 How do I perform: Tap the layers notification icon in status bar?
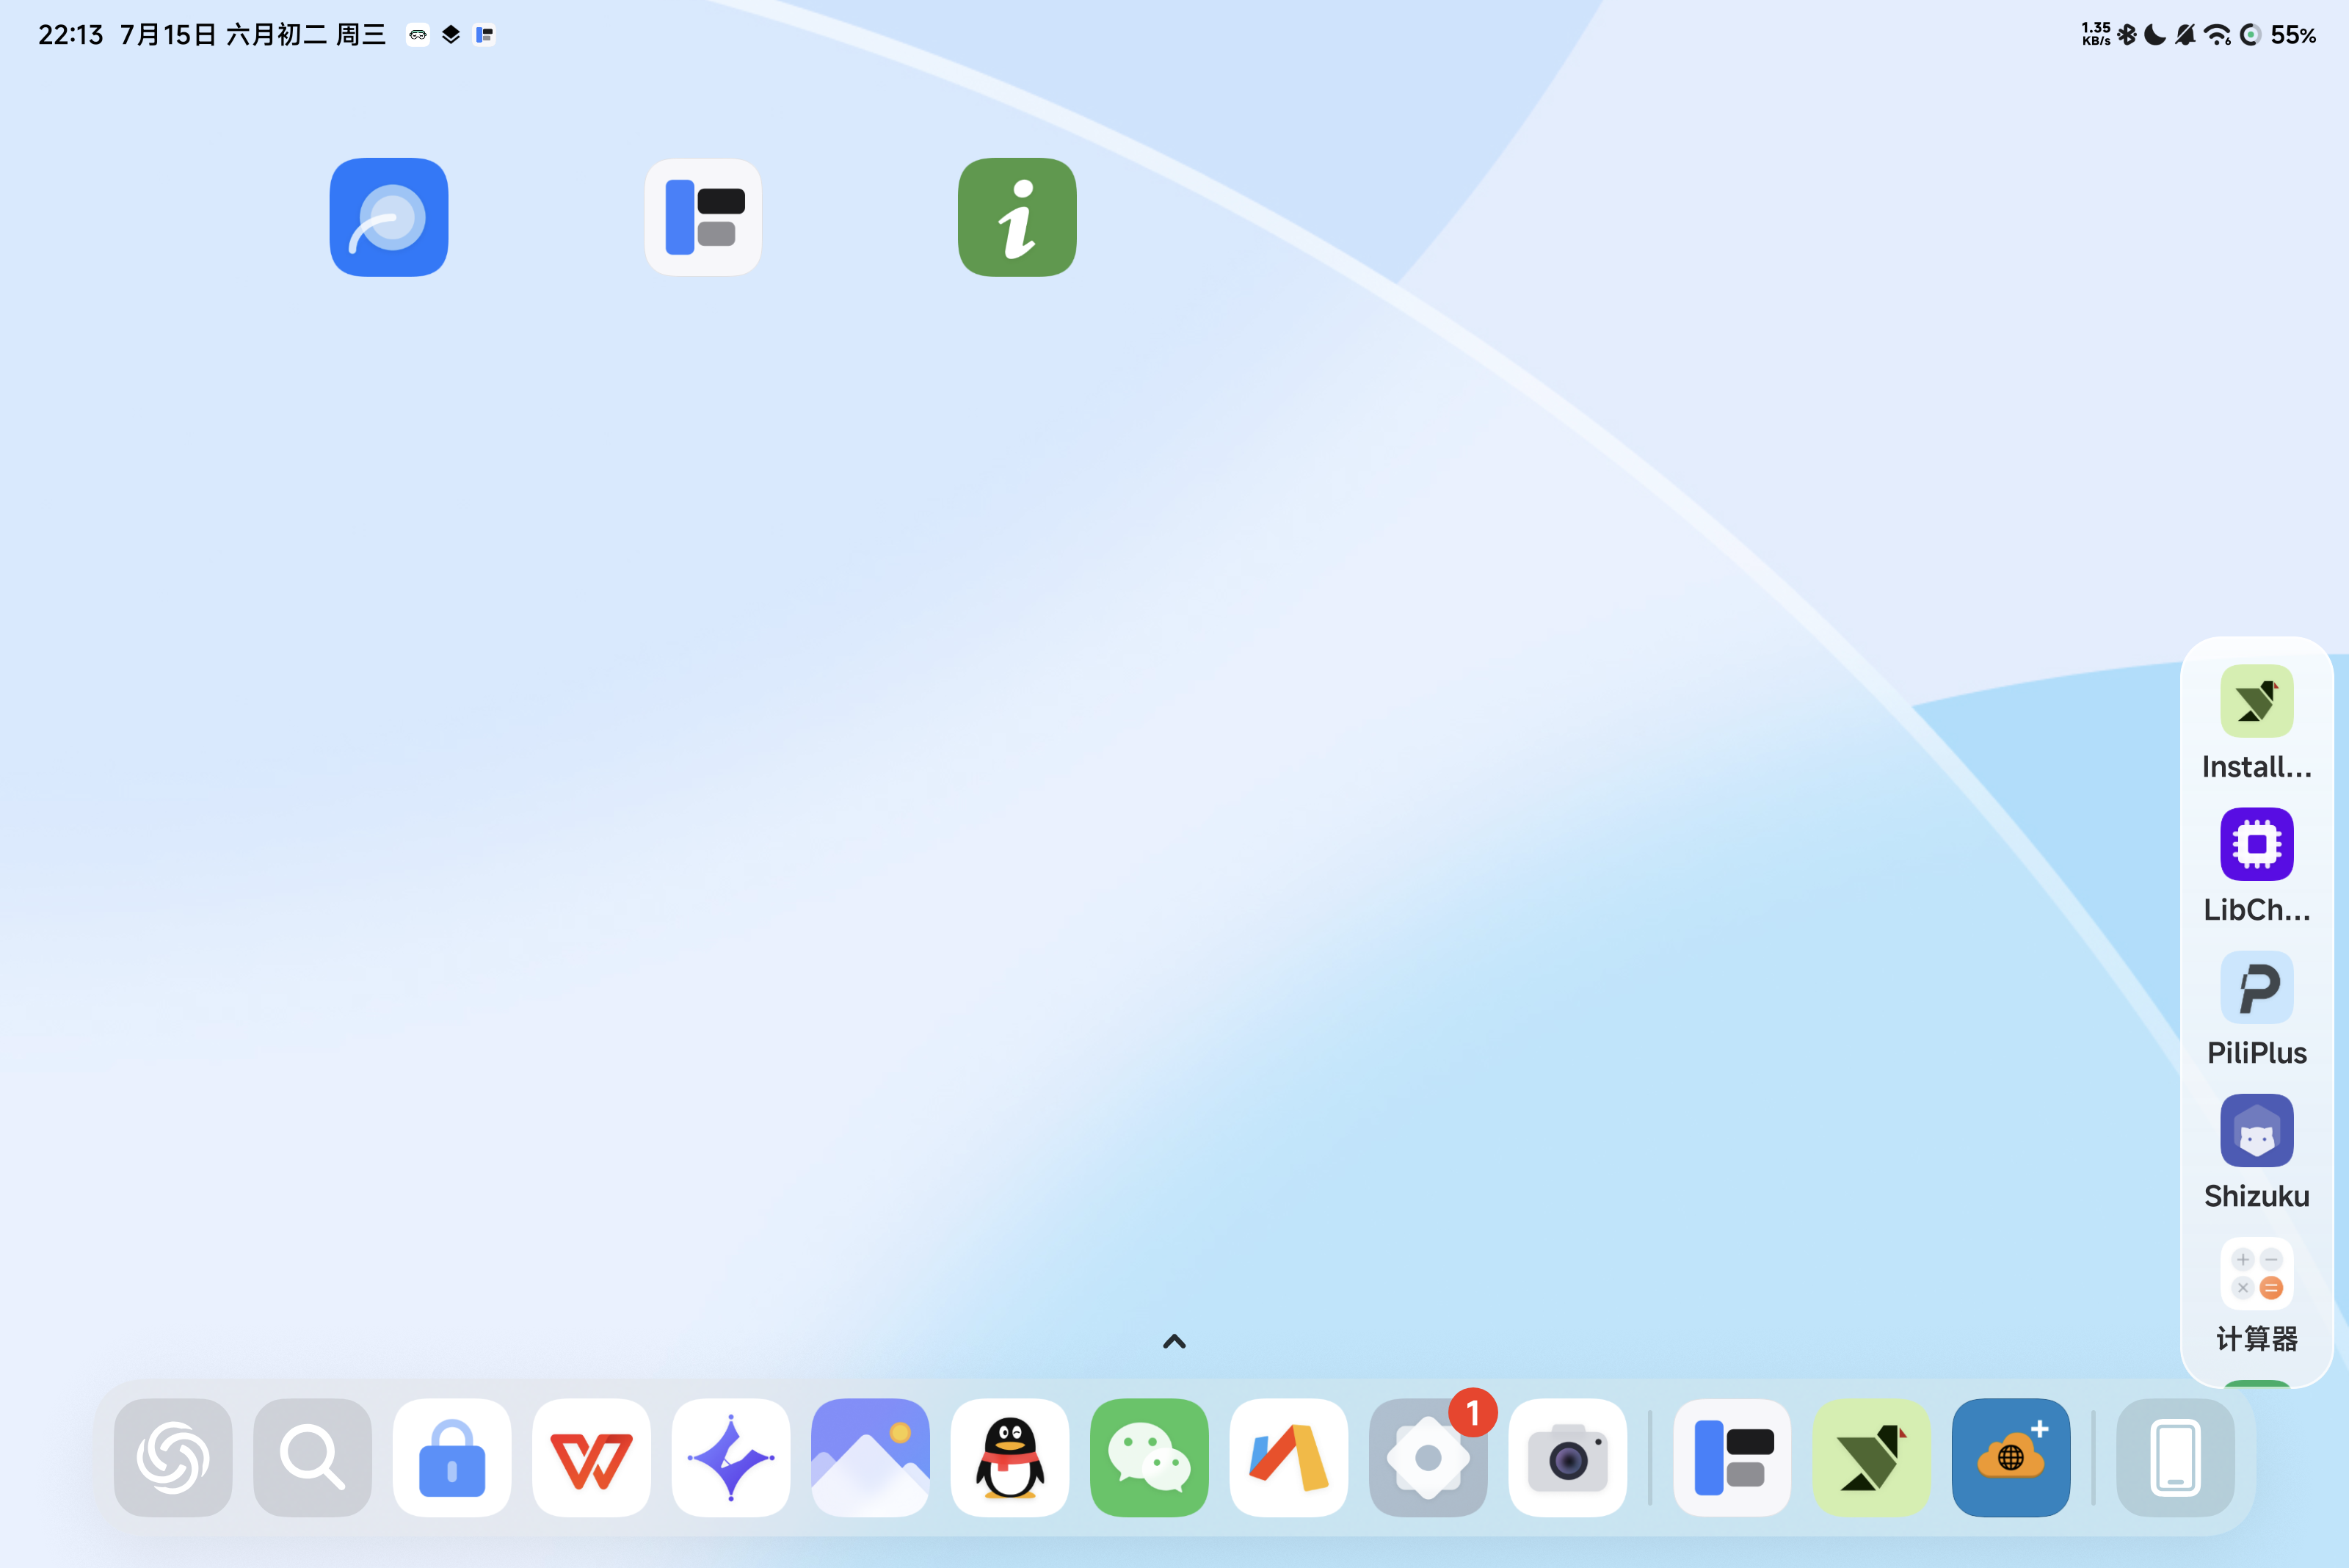451,35
